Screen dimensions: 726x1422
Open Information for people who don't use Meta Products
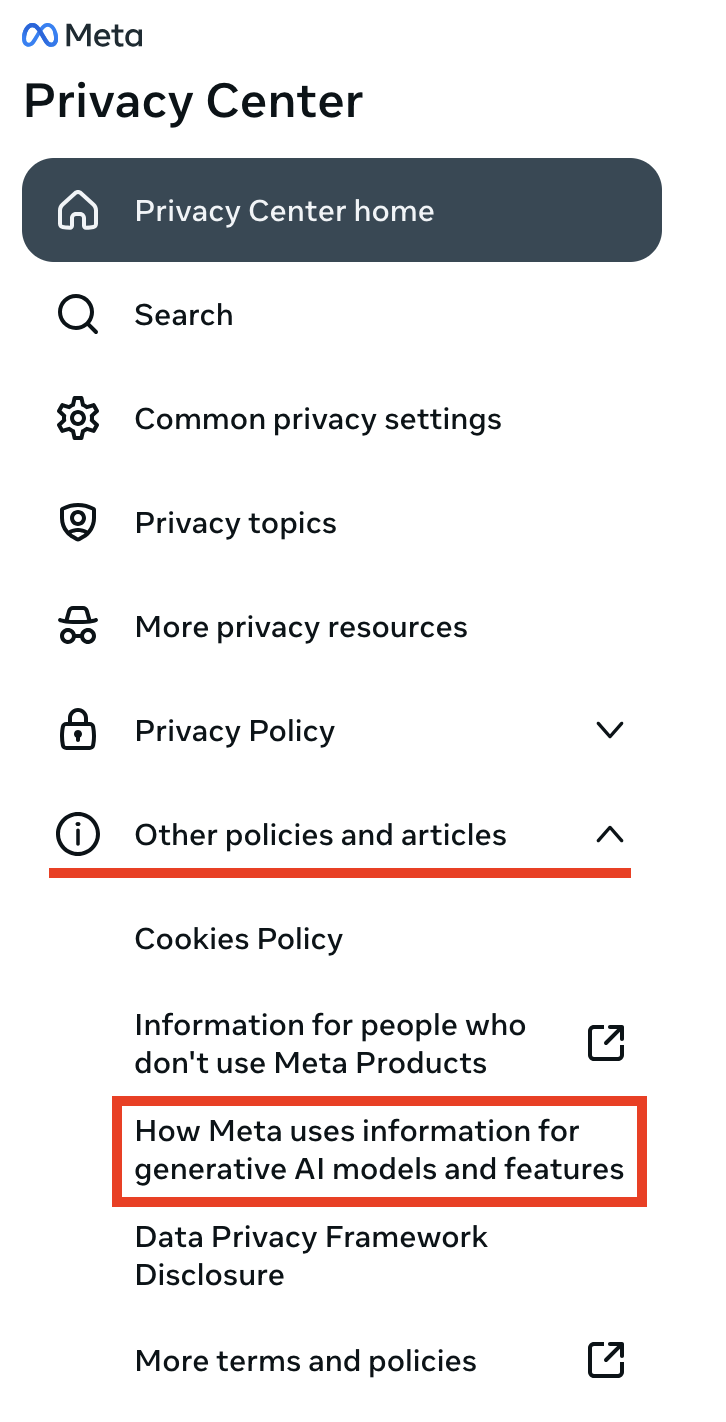(x=330, y=1042)
